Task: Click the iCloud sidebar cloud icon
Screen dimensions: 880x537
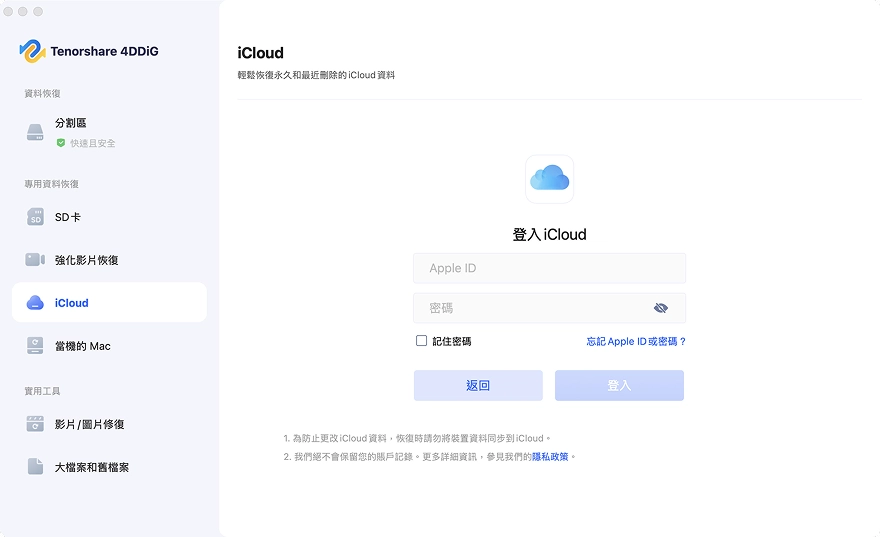Action: [35, 302]
